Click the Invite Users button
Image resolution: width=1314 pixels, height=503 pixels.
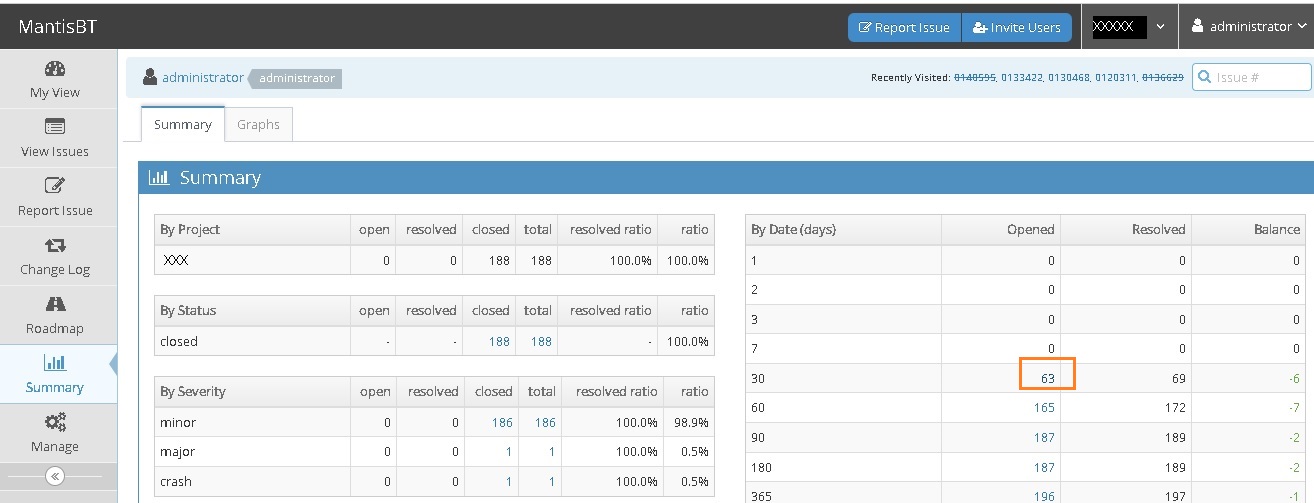(x=1017, y=27)
